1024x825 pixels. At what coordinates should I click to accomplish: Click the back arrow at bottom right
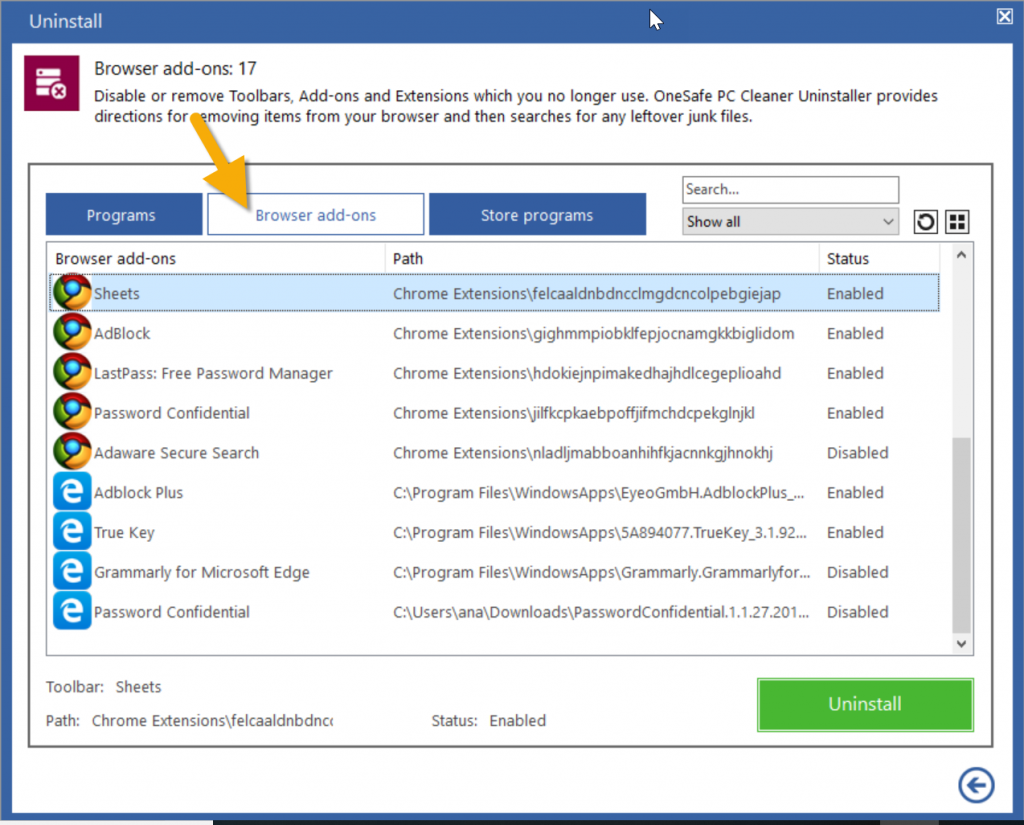(976, 786)
